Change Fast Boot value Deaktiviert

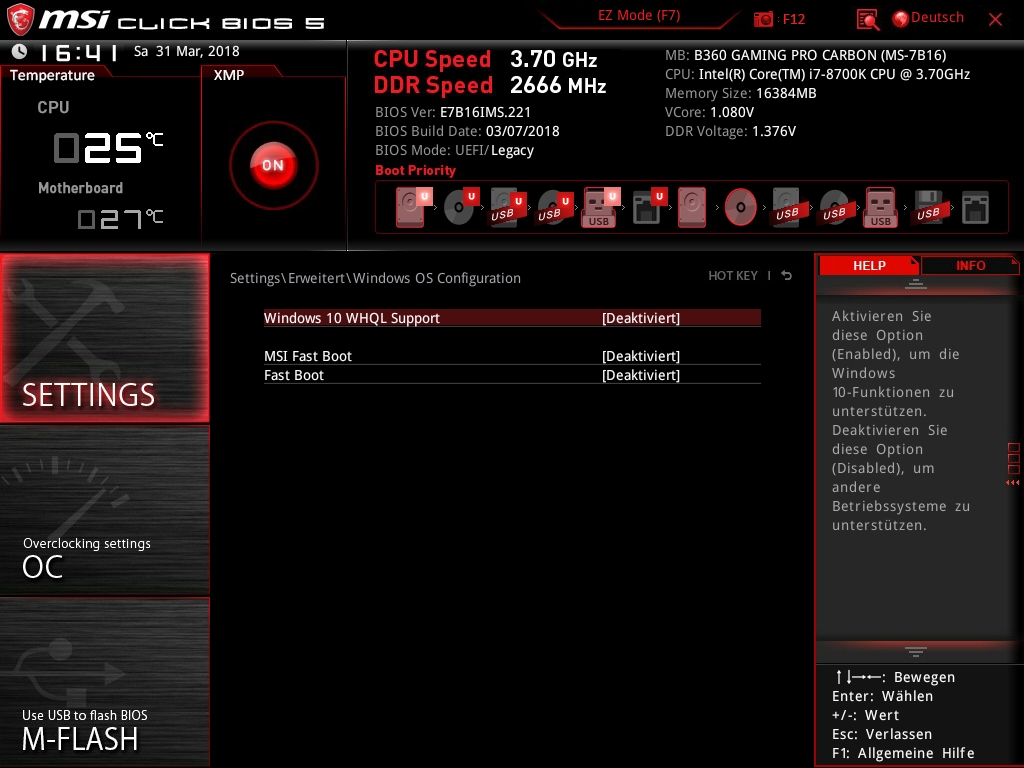tap(641, 375)
